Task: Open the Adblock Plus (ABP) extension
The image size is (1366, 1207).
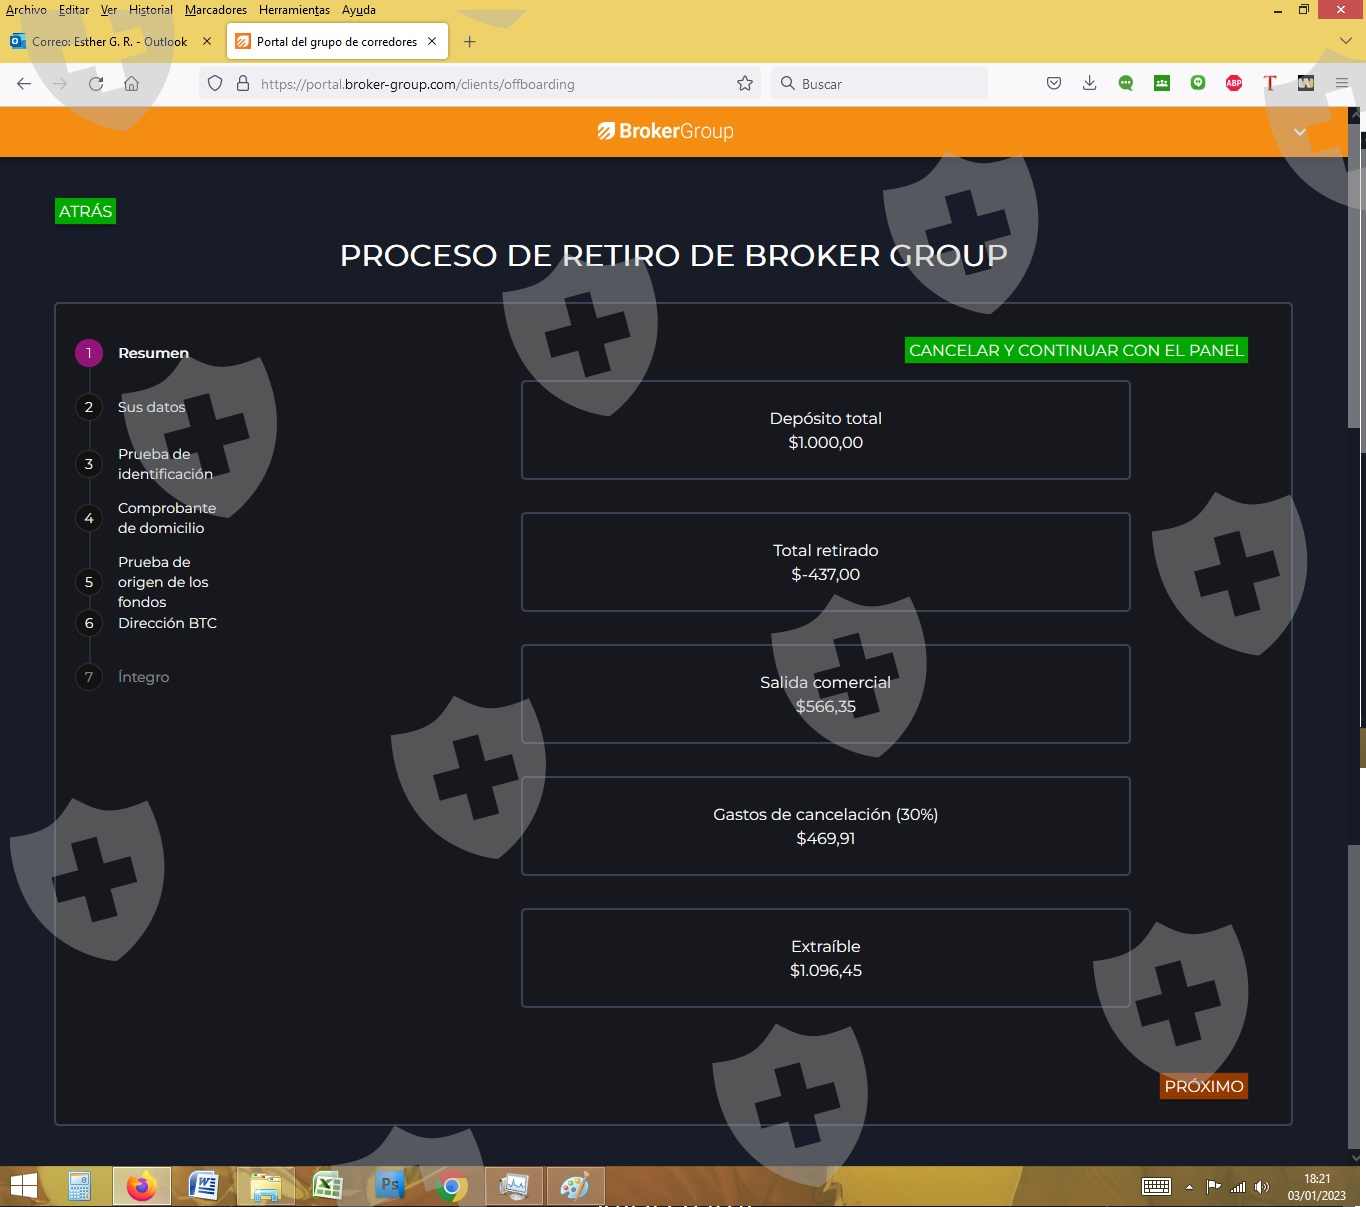Action: coord(1234,84)
